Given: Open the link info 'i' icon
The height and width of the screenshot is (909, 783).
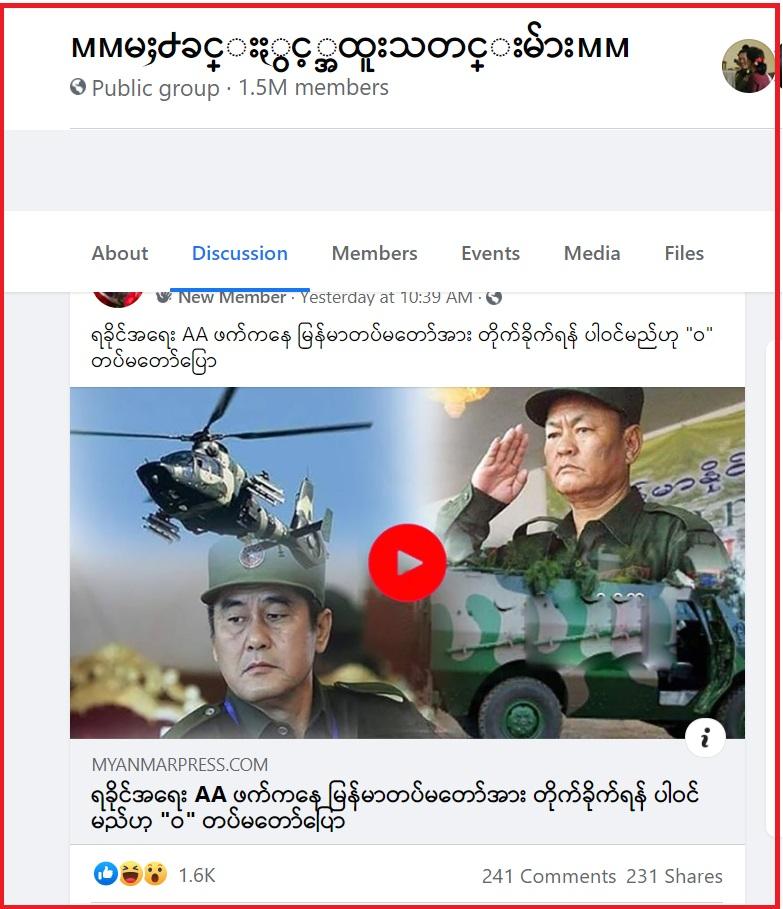Looking at the screenshot, I should point(705,738).
